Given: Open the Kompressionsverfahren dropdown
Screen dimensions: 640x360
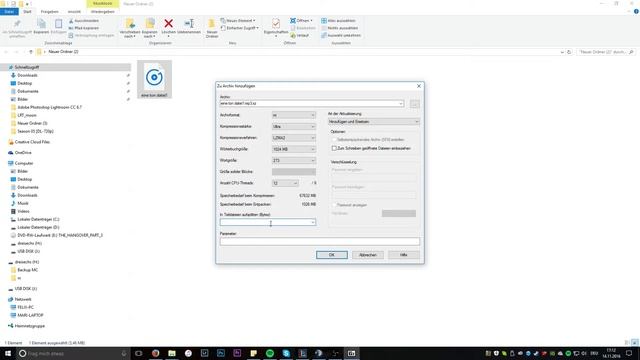Looking at the screenshot, I should [x=294, y=138].
